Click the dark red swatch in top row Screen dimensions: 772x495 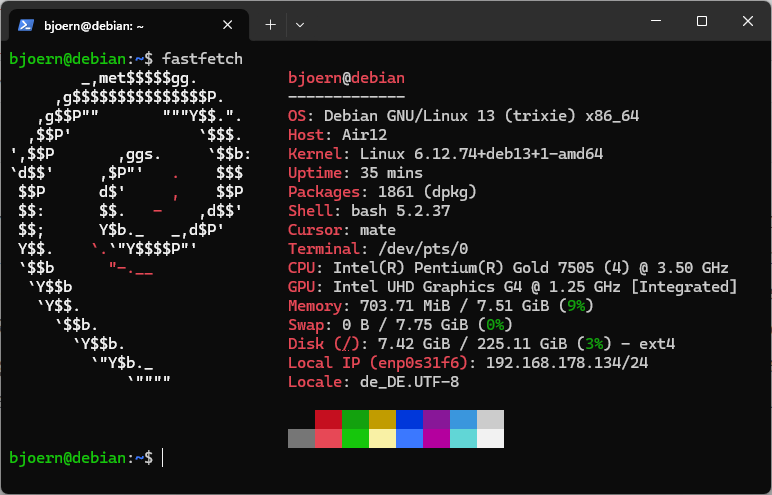pos(328,419)
